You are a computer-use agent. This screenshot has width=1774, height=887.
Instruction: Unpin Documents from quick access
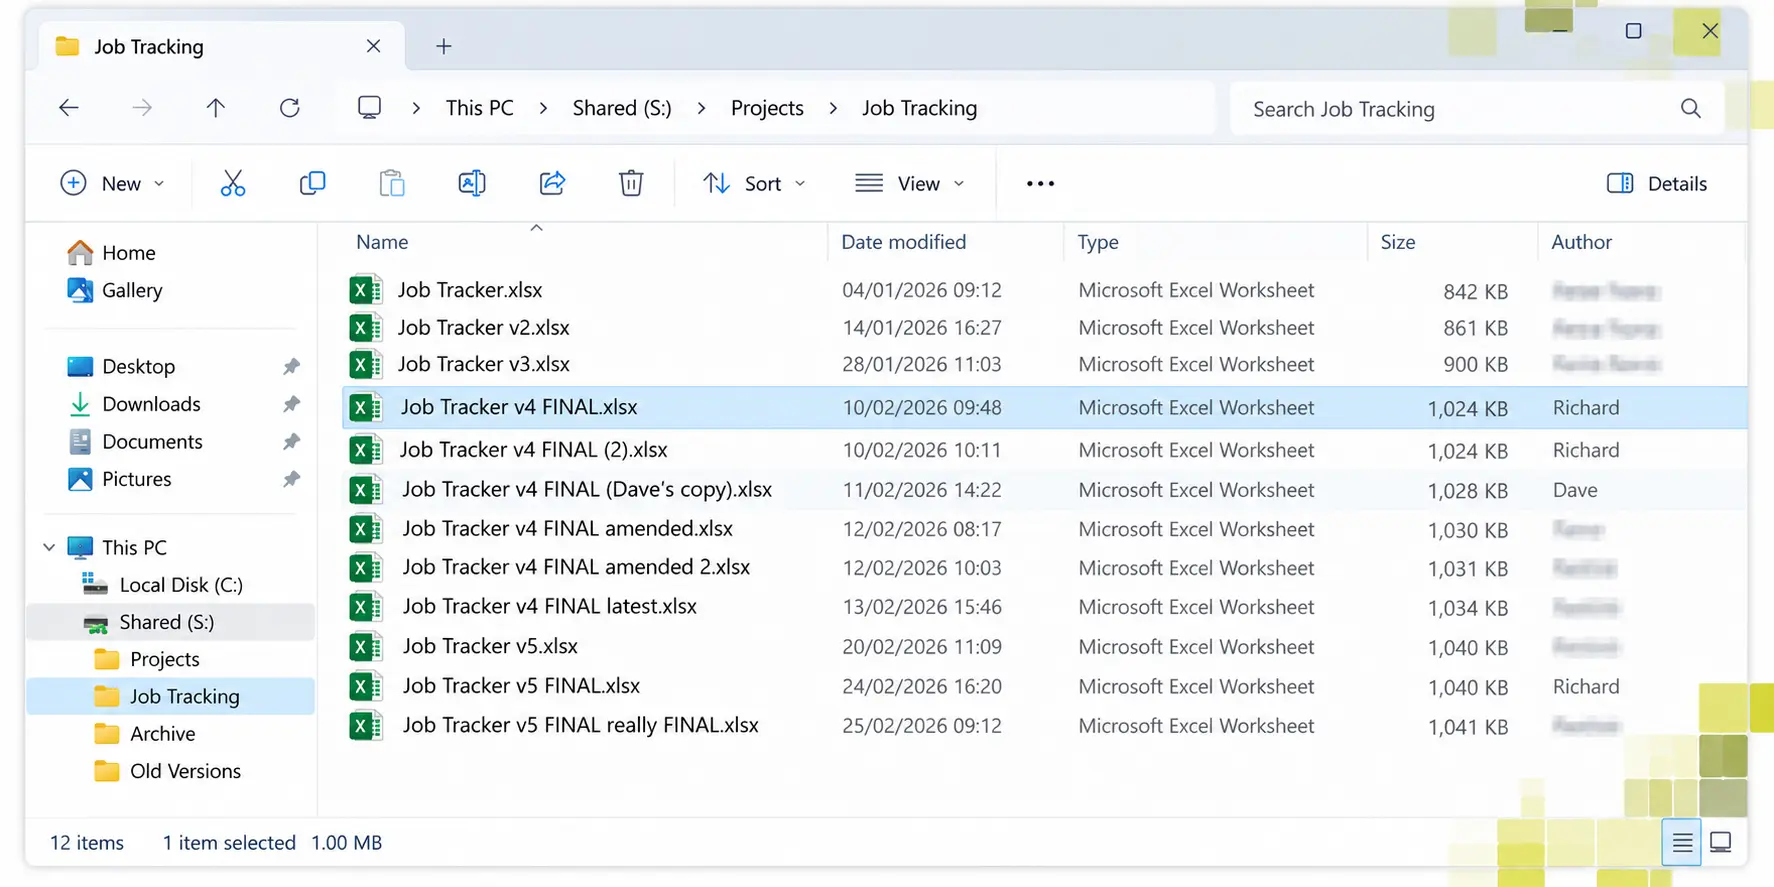pos(291,442)
